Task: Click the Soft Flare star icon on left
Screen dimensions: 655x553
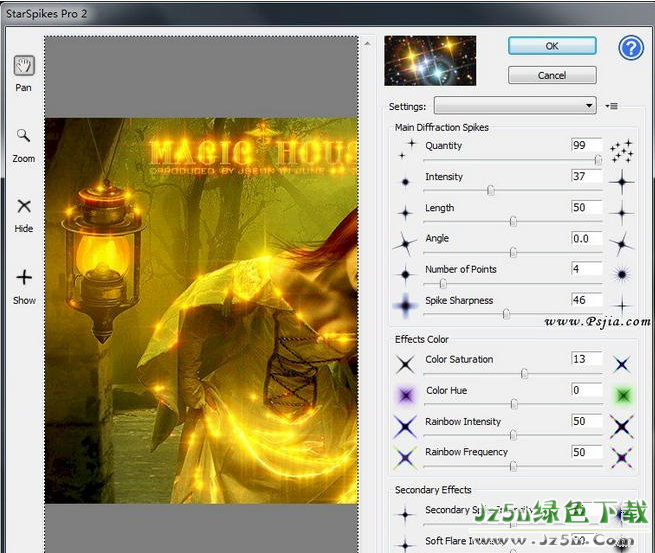Action: coord(405,544)
